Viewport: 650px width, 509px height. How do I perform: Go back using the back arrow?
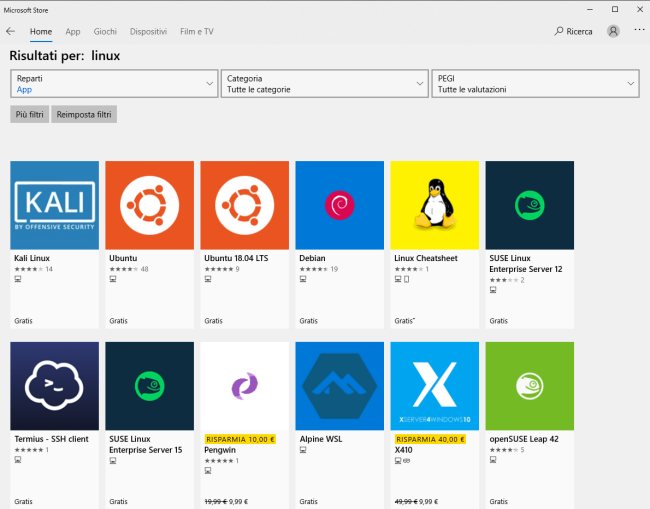(11, 31)
